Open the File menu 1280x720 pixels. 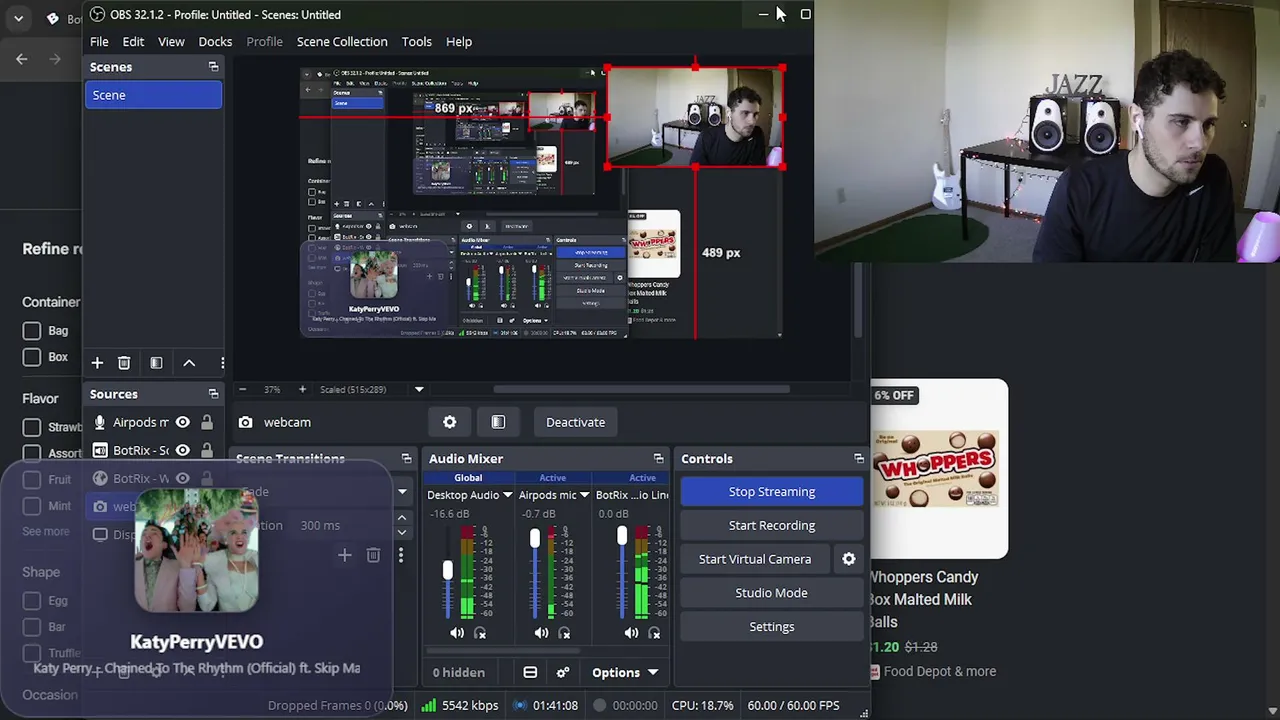click(x=99, y=41)
